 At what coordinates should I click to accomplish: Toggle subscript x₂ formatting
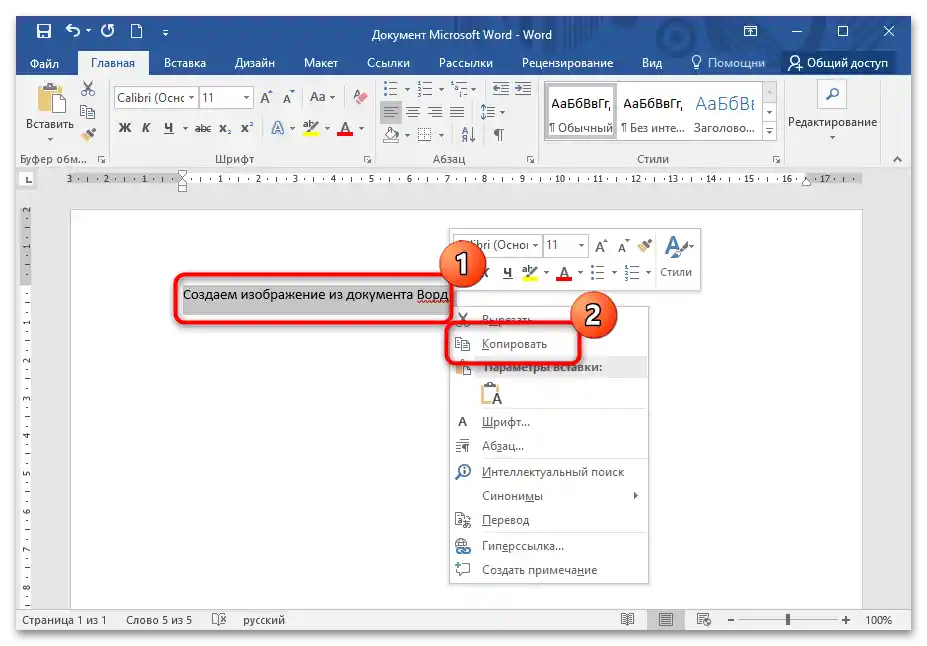[225, 128]
